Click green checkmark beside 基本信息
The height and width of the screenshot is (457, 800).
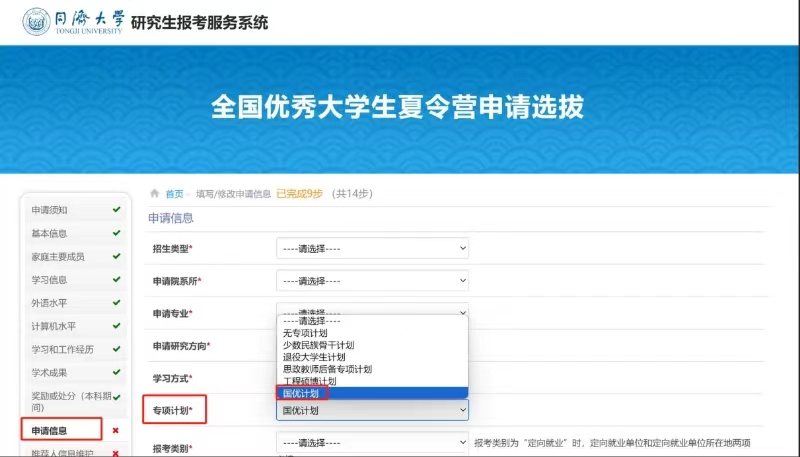pyautogui.click(x=117, y=233)
